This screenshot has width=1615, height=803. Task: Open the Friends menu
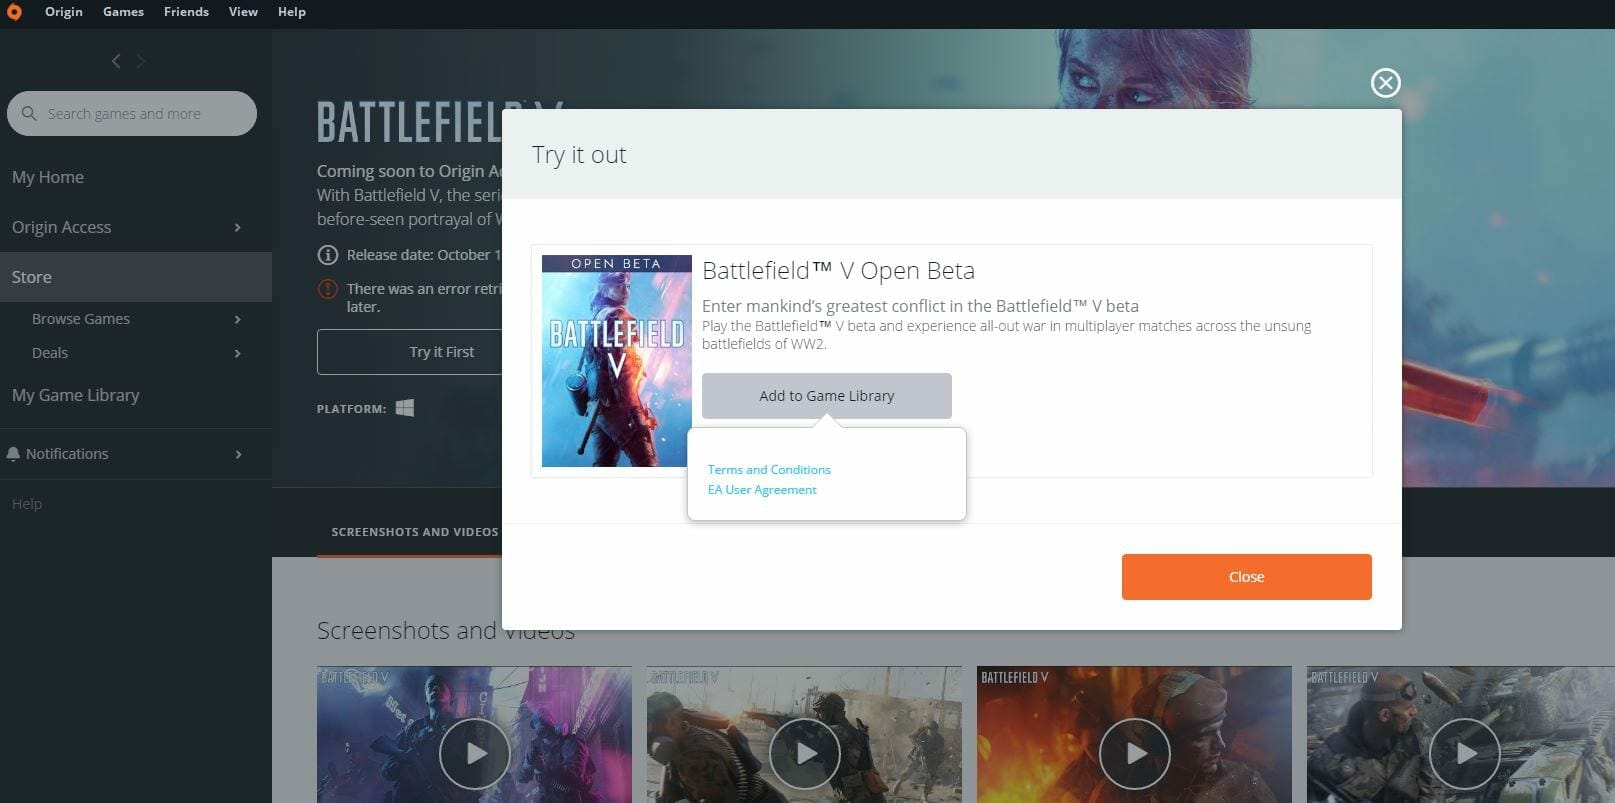186,12
